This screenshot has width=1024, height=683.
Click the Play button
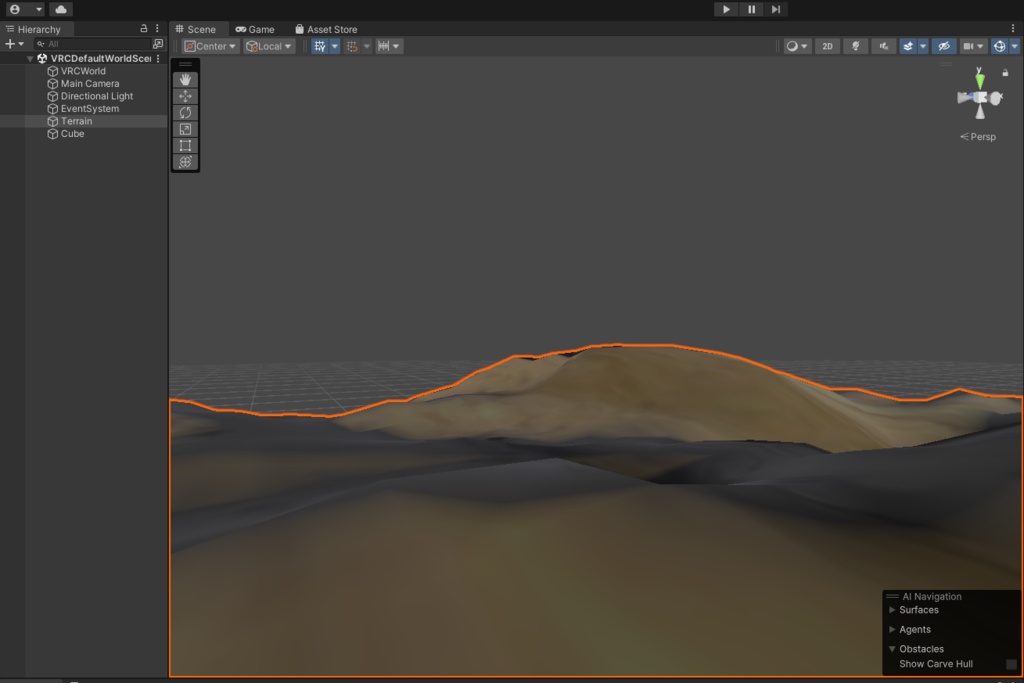point(726,9)
